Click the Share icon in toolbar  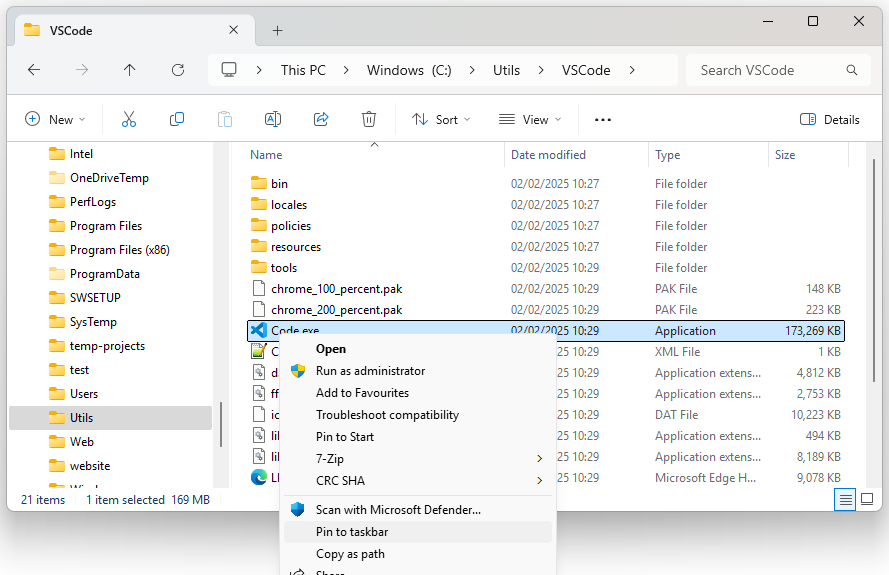321,119
